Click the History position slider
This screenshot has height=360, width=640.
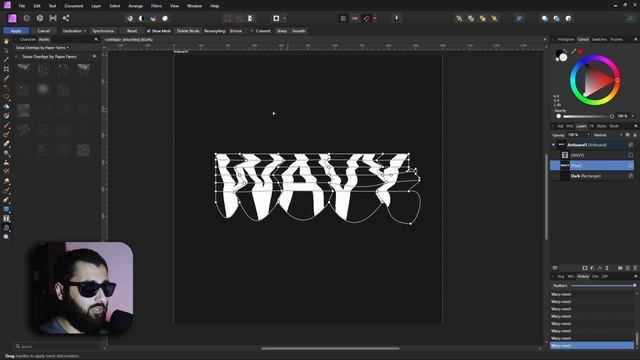603,286
